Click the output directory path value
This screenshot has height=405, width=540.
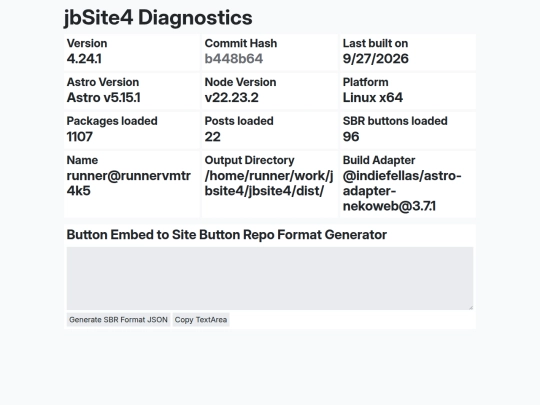269,183
